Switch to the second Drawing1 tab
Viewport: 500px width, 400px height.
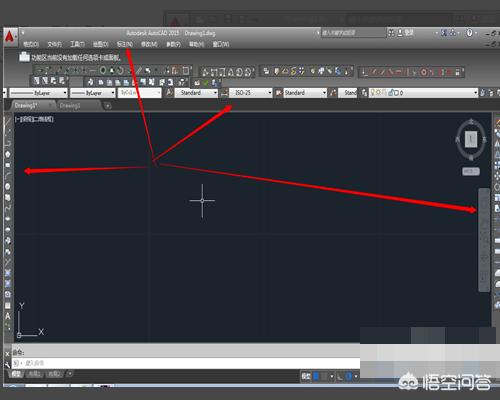point(70,106)
